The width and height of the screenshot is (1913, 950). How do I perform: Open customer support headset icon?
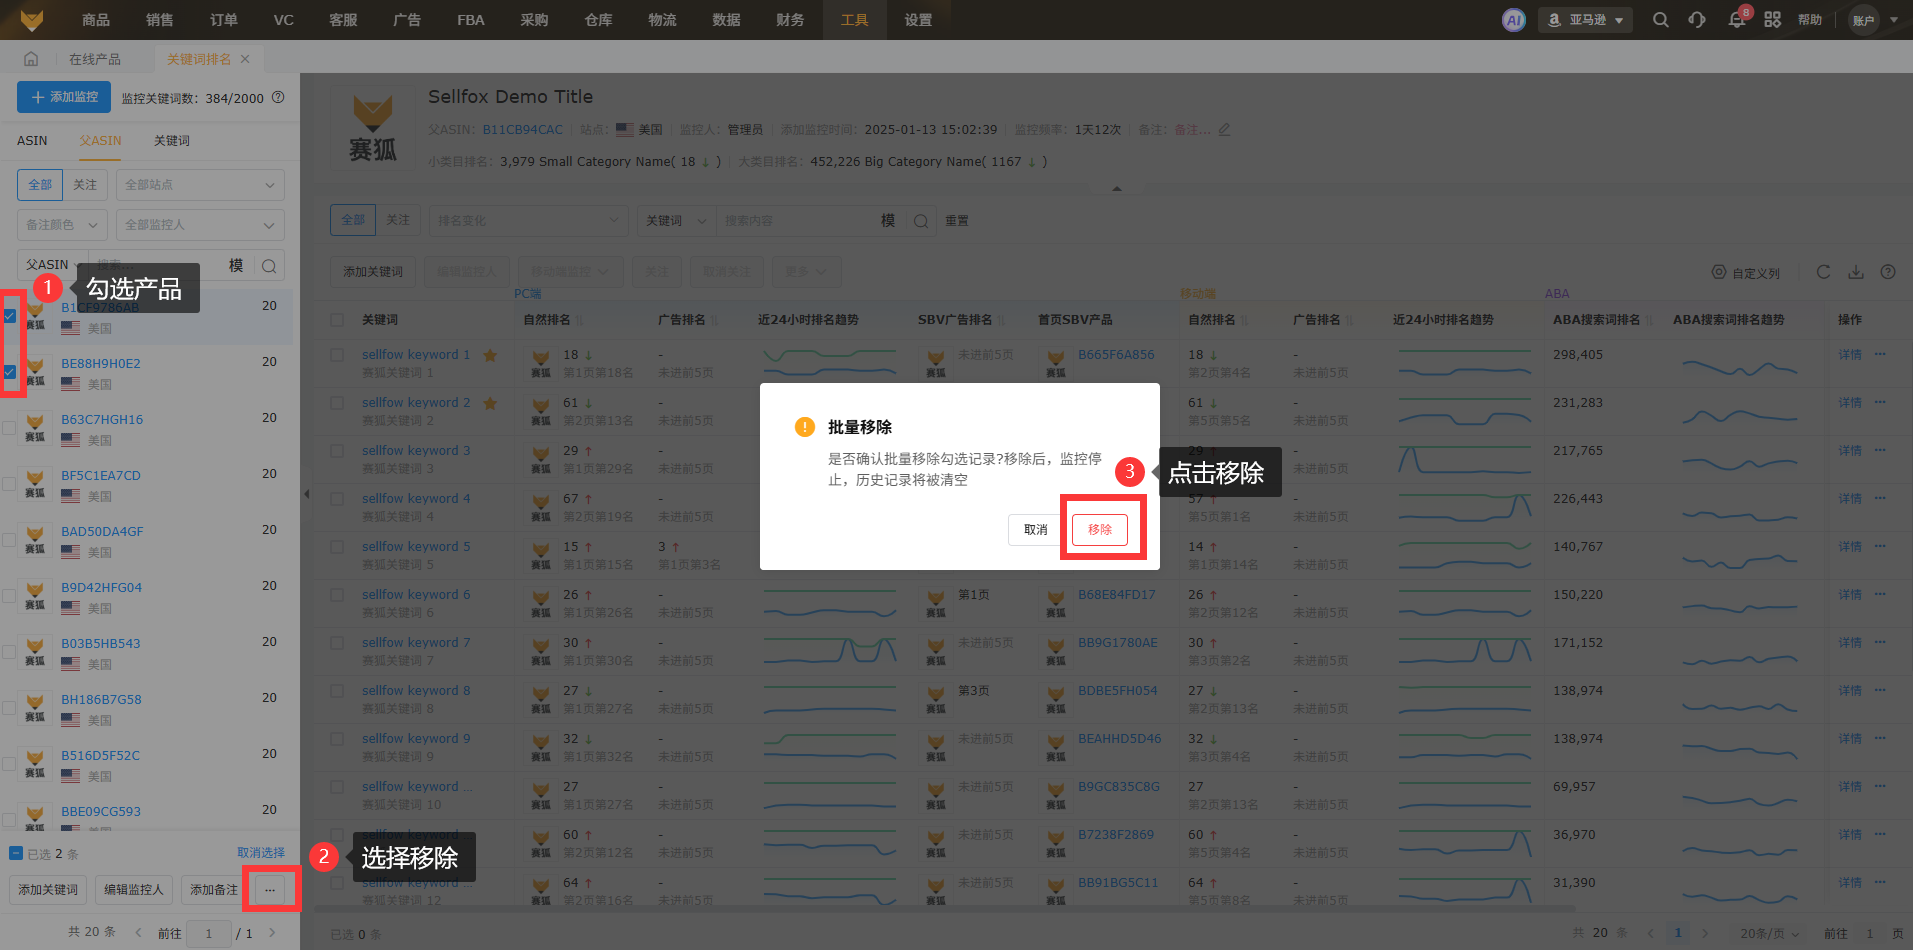coord(1697,20)
